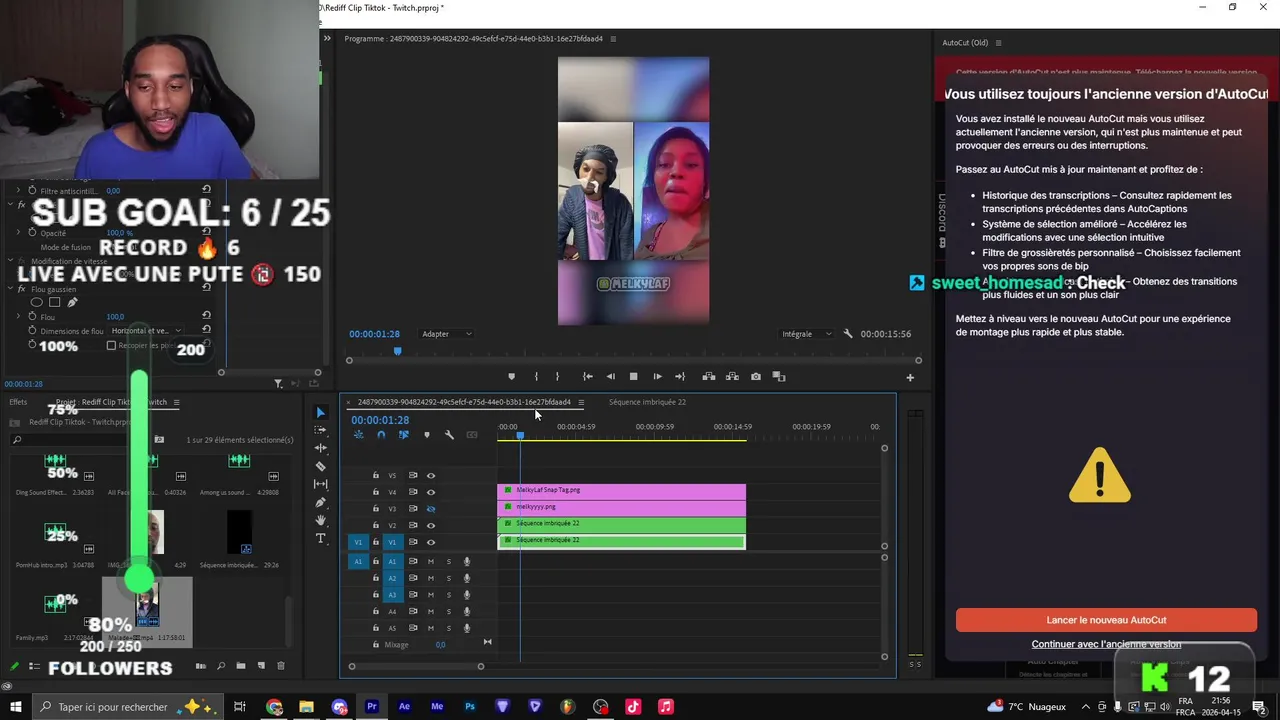
Task: Click the Extract button in Program monitor
Action: click(731, 377)
